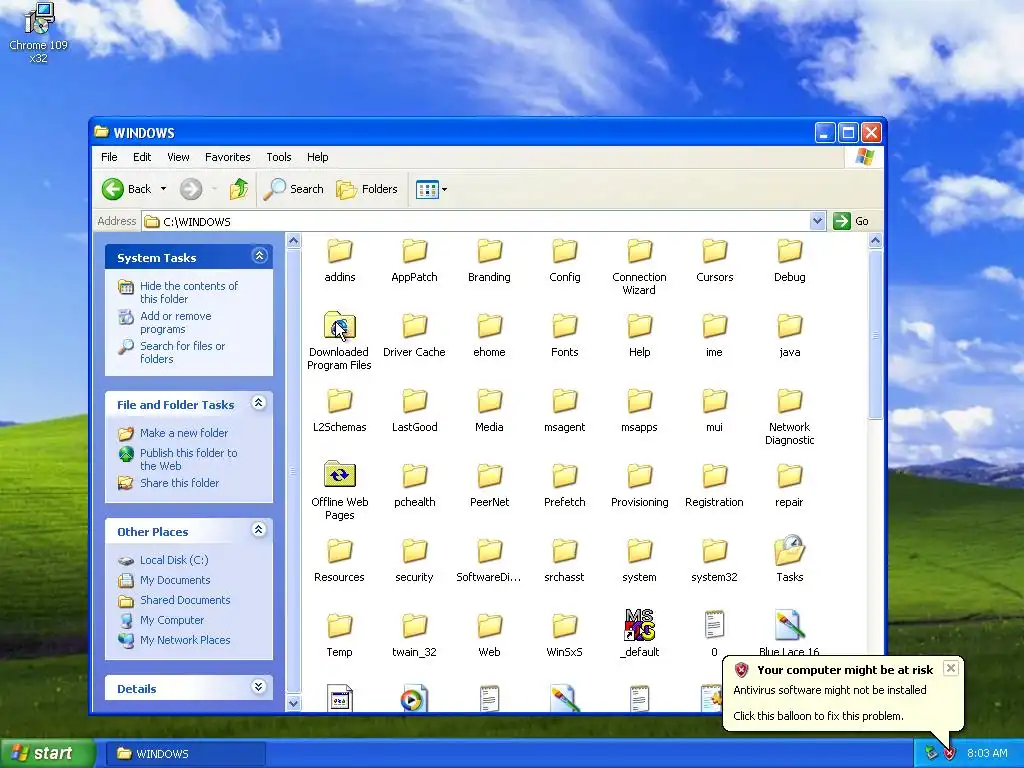Image resolution: width=1024 pixels, height=768 pixels.
Task: Select the Branding folder
Action: [489, 260]
